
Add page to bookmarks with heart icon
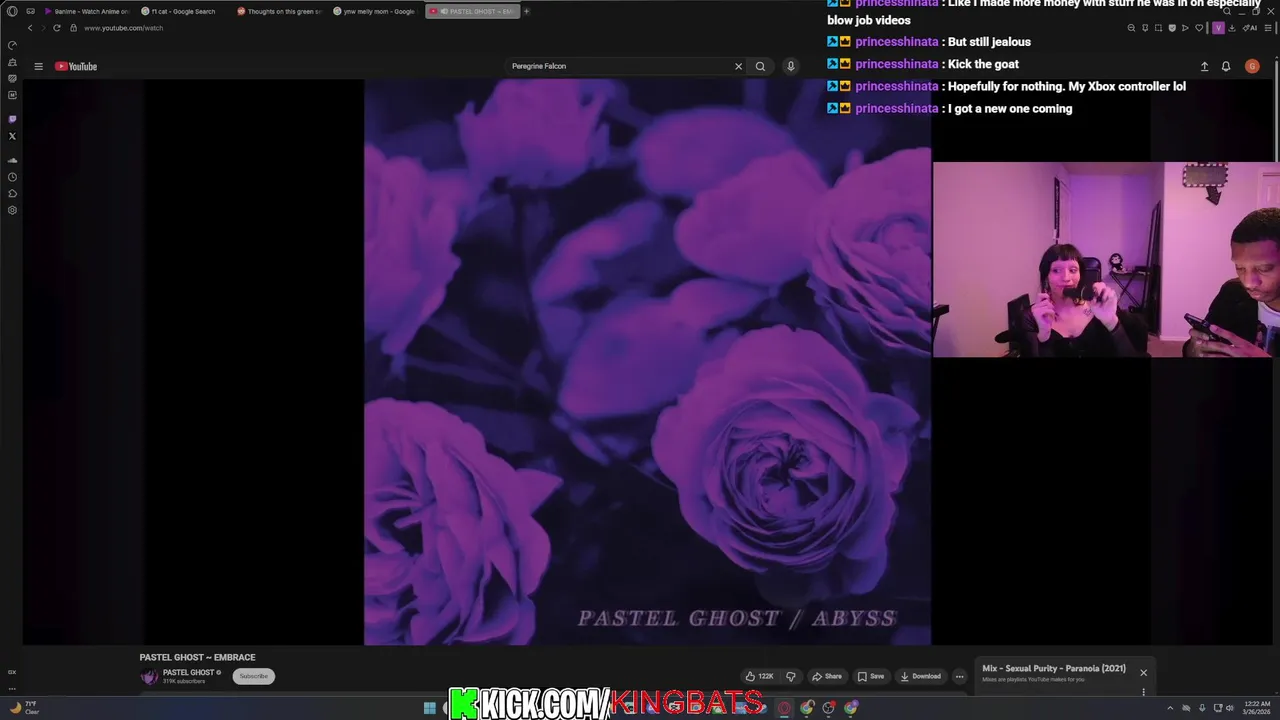1199,28
